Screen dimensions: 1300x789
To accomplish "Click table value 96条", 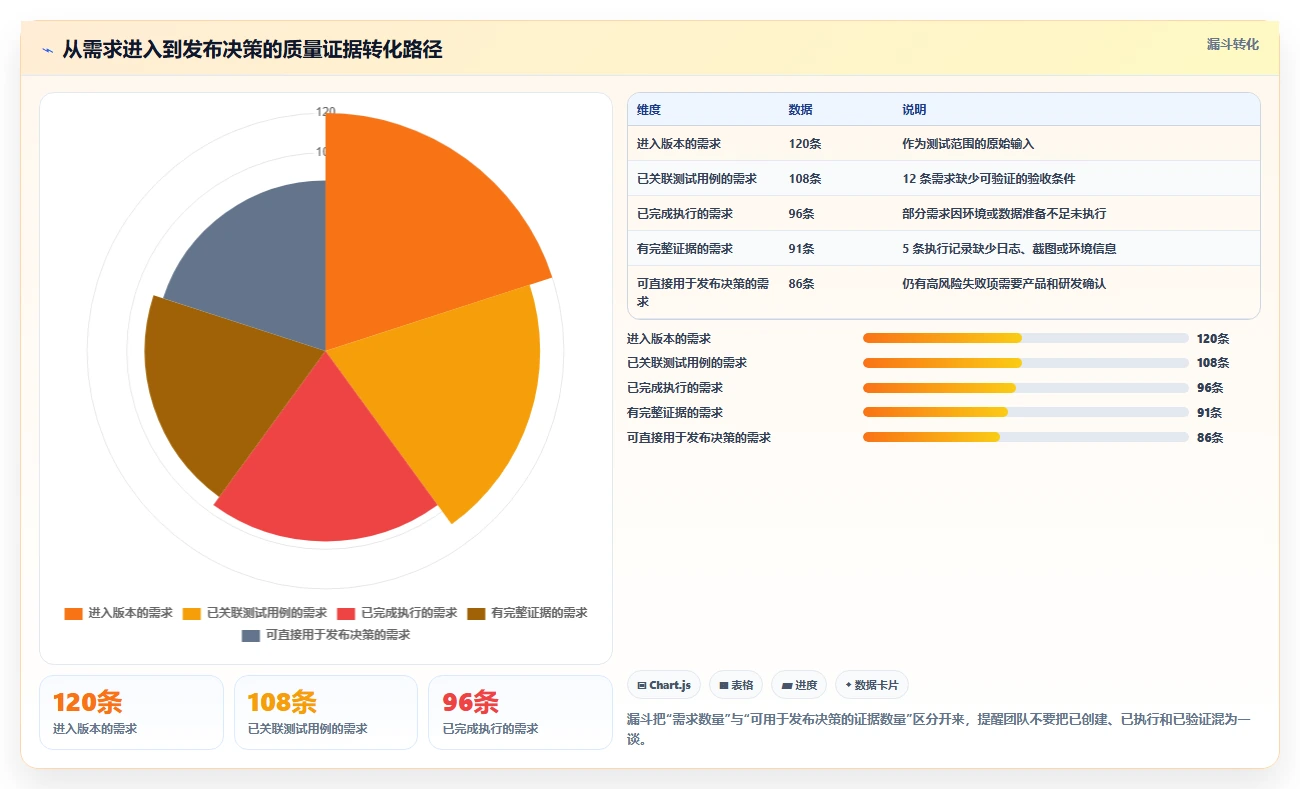I will click(x=801, y=214).
